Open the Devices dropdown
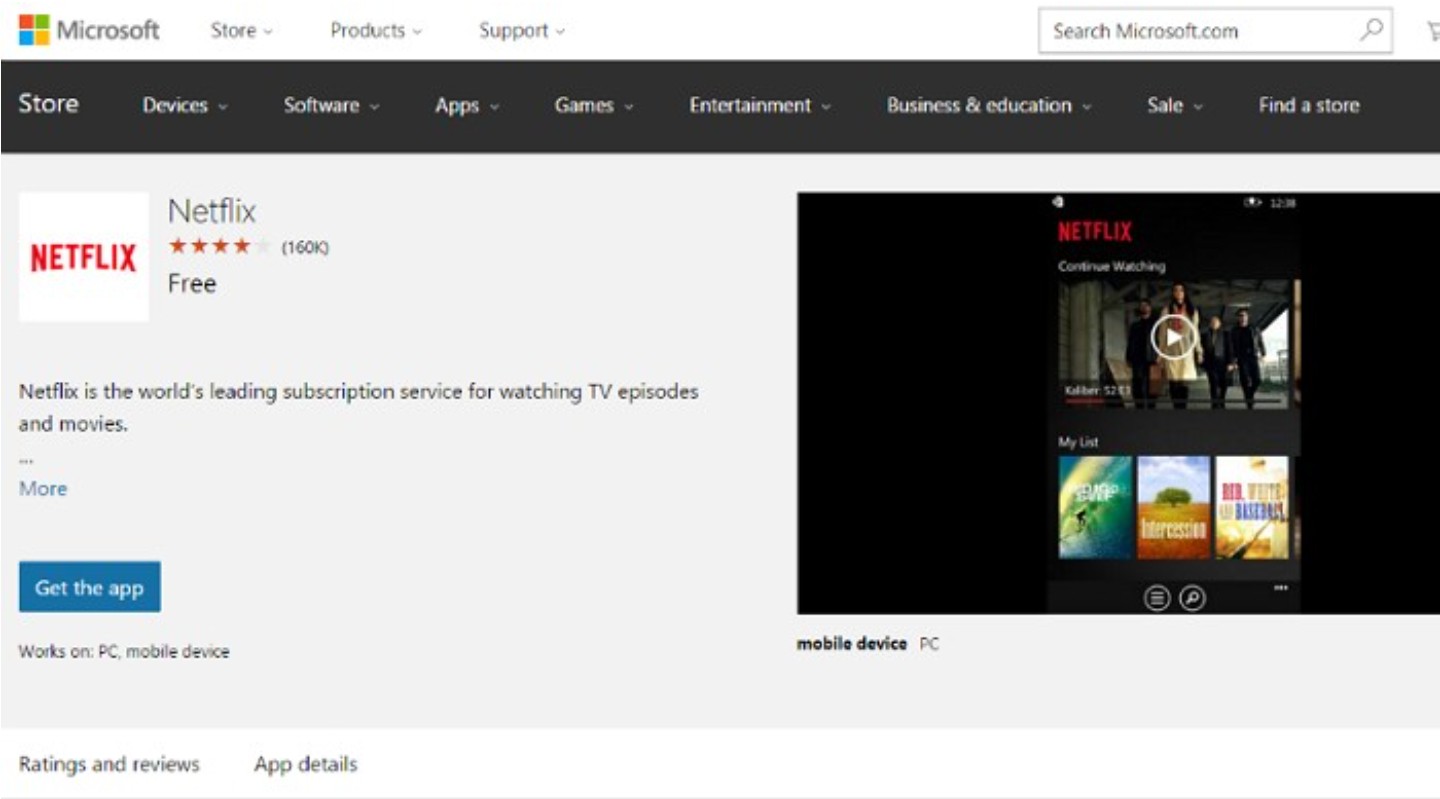The width and height of the screenshot is (1440, 799). click(x=185, y=105)
